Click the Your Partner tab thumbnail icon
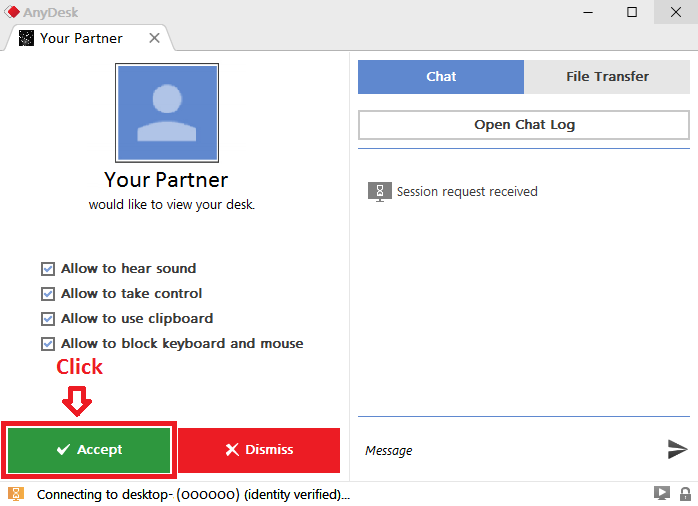Viewport: 698px width, 506px height. pos(26,38)
